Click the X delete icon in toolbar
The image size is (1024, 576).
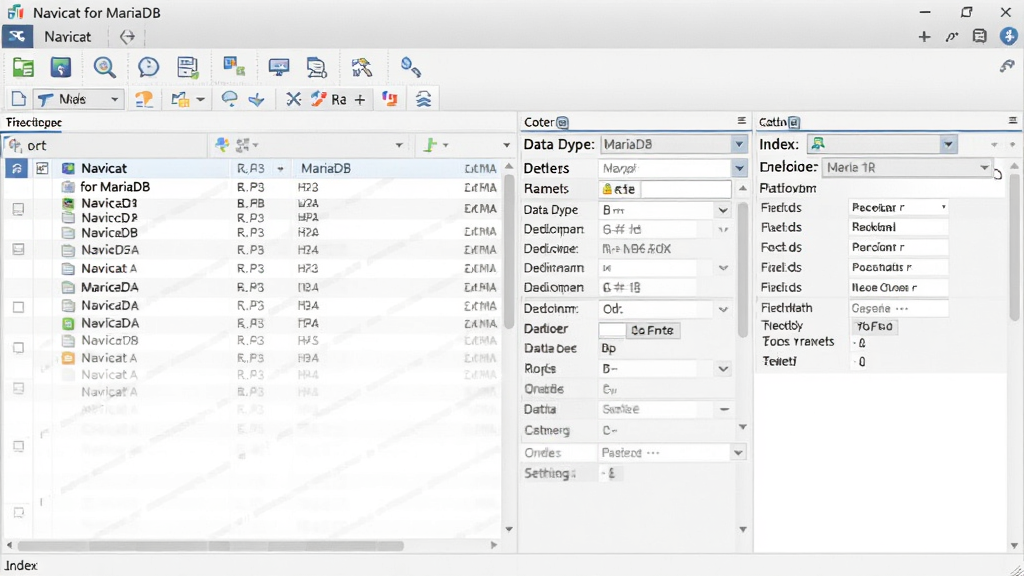[x=293, y=99]
